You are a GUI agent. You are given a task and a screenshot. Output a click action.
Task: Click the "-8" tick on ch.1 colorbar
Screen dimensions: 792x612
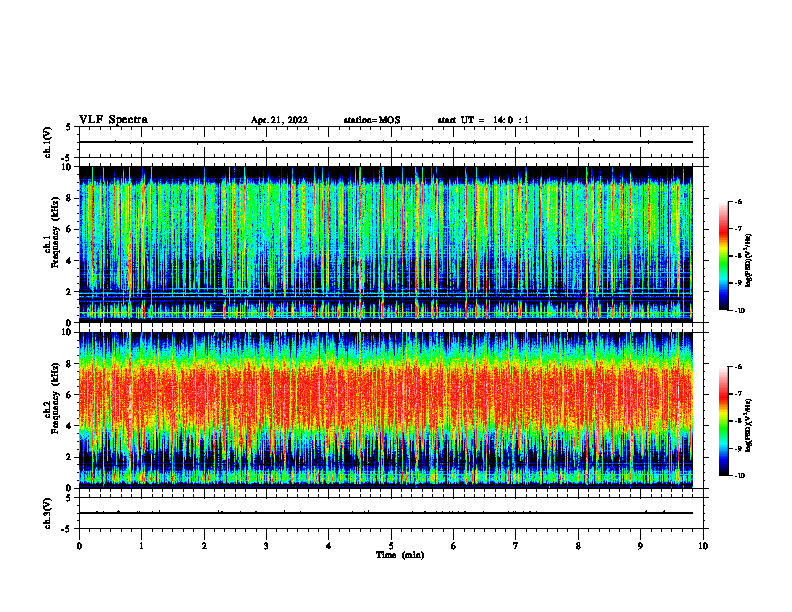[738, 256]
